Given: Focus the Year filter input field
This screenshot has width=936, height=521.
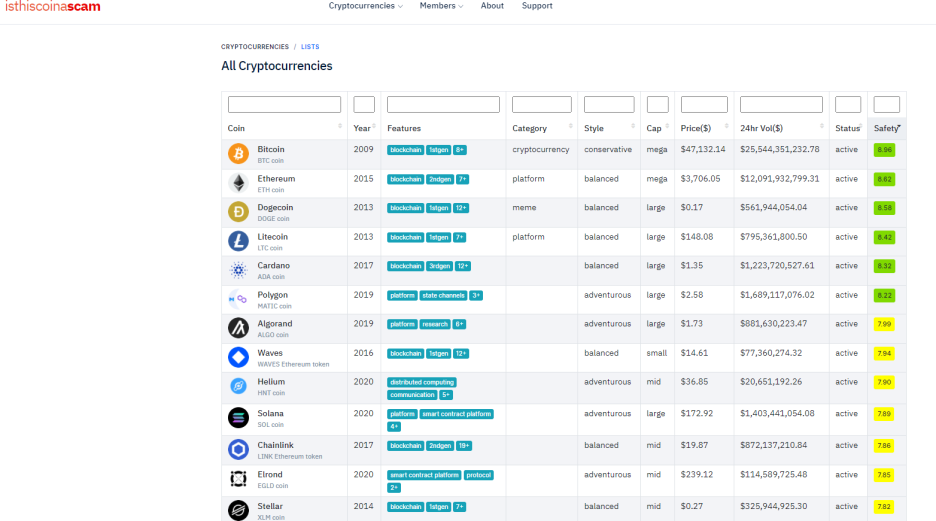Looking at the screenshot, I should click(364, 104).
